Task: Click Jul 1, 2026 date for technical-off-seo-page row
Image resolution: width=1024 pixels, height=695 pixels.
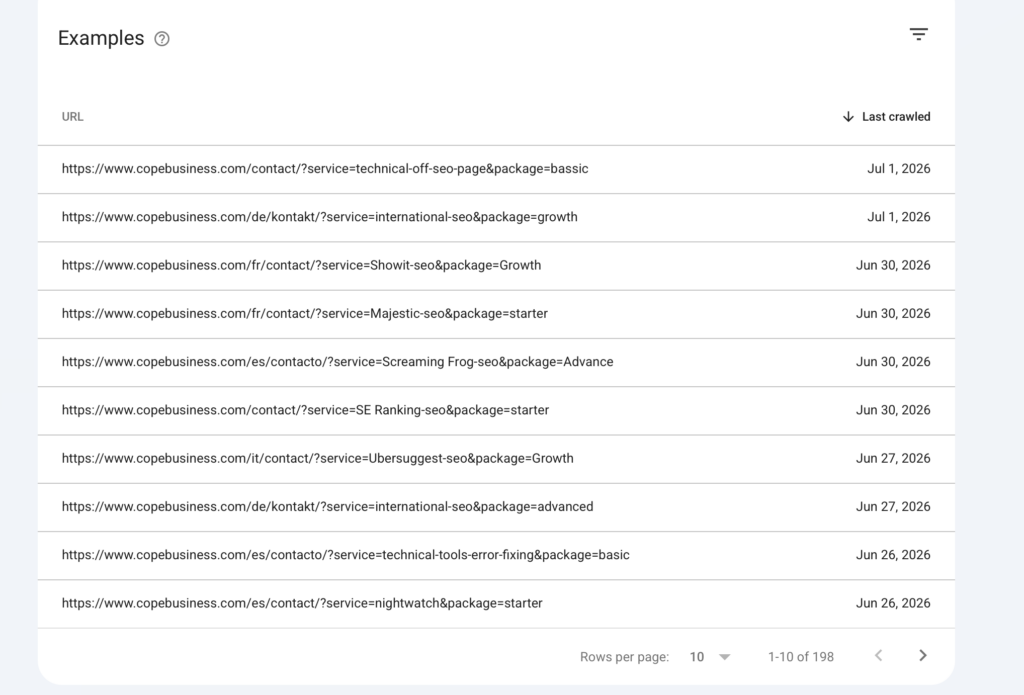Action: click(x=899, y=169)
